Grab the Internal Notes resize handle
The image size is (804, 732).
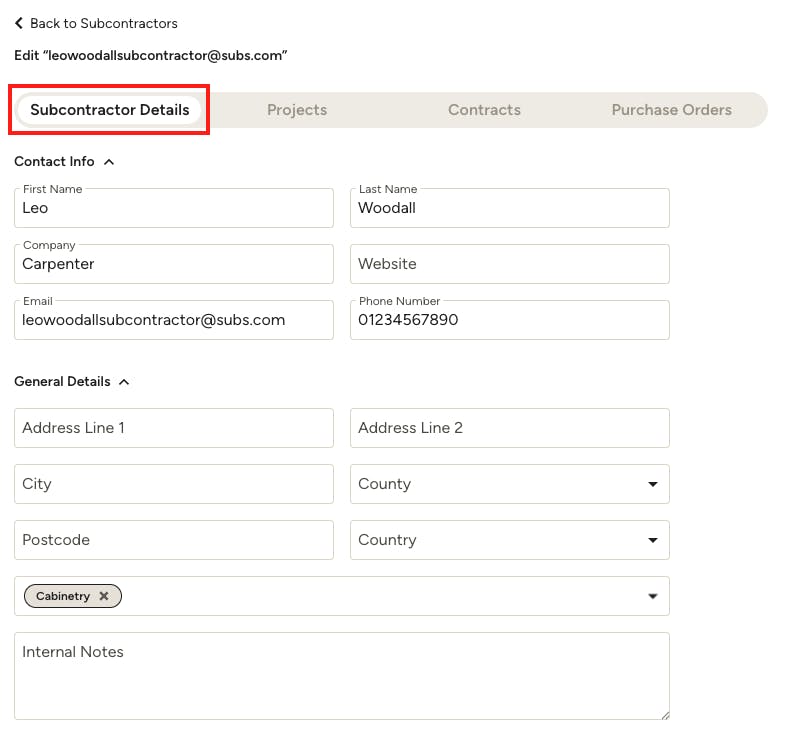[x=664, y=714]
